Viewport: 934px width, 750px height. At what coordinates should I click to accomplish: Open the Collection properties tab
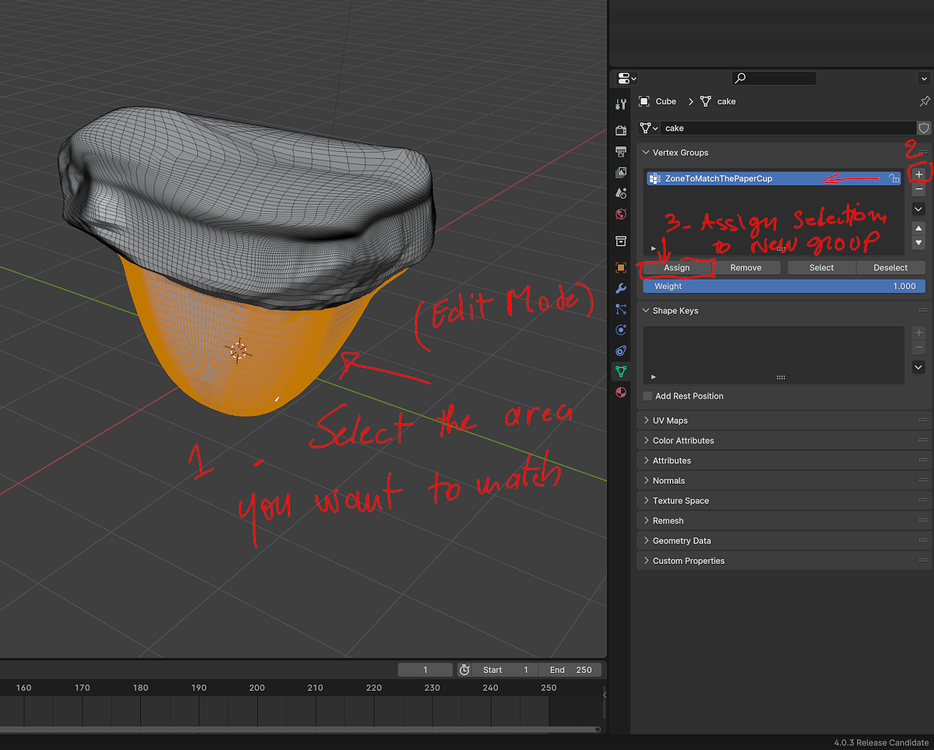pos(621,241)
